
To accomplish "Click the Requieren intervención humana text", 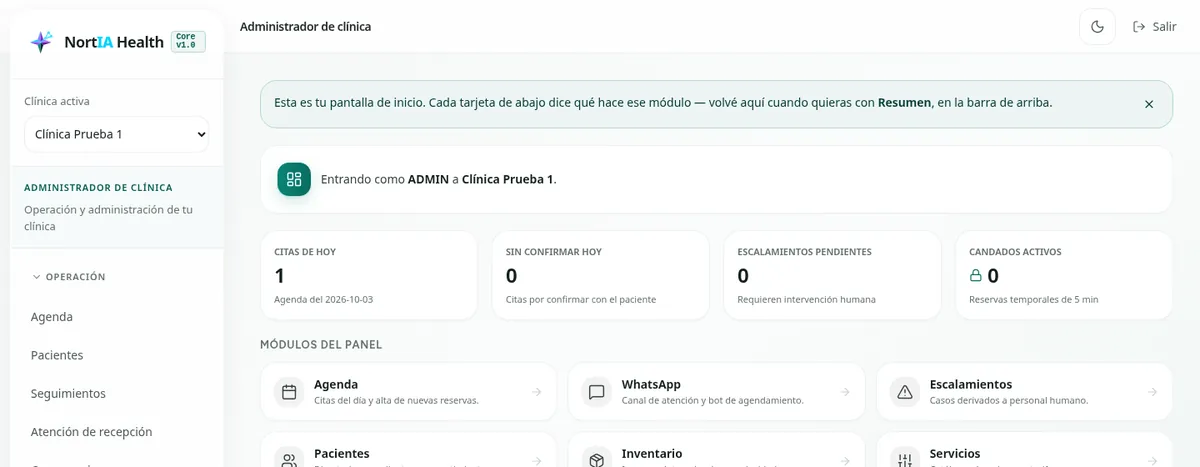I will coord(806,299).
